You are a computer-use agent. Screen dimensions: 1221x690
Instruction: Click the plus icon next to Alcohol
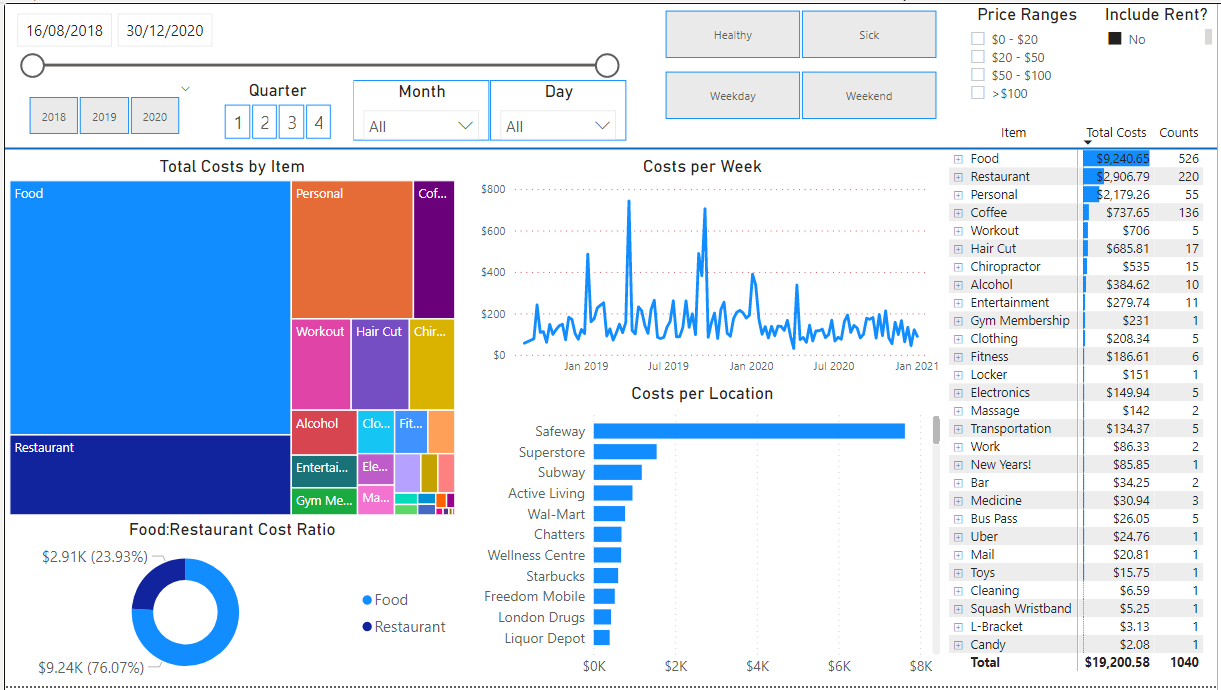tap(958, 285)
